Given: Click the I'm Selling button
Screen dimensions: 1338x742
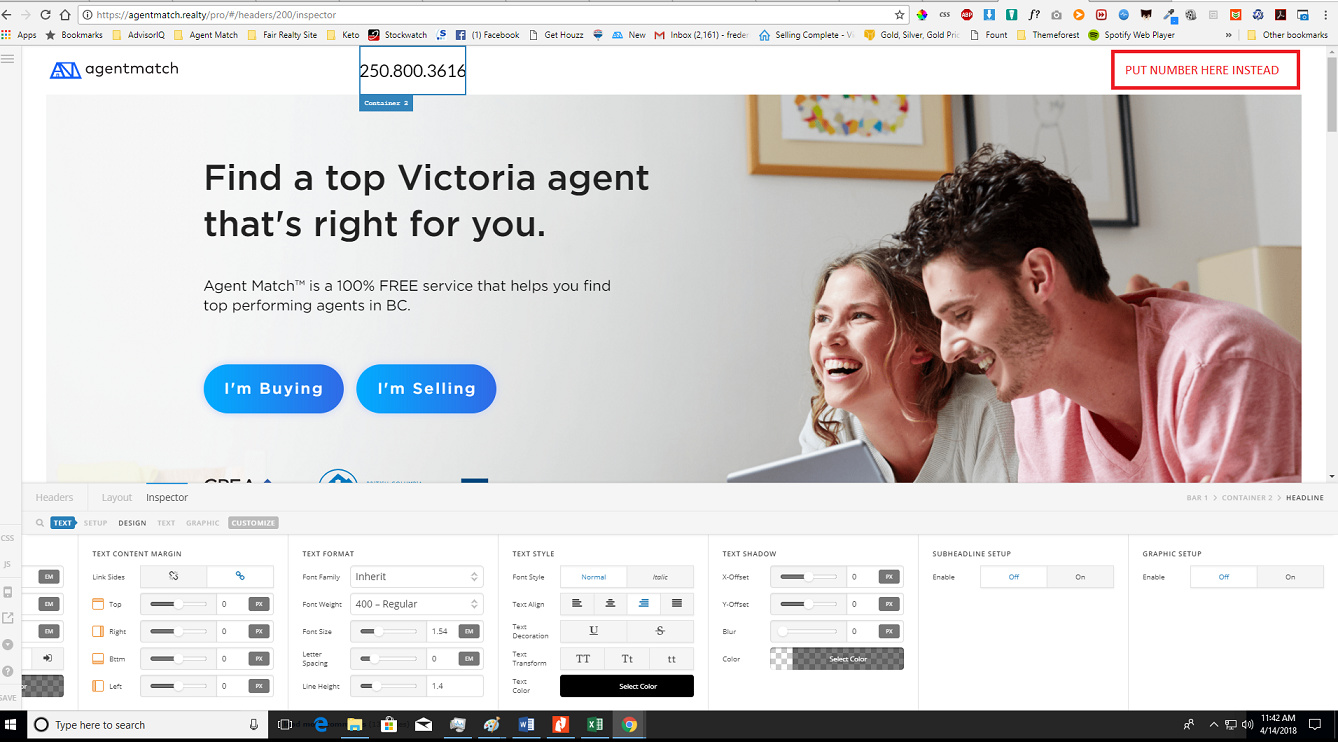Looking at the screenshot, I should pos(426,389).
